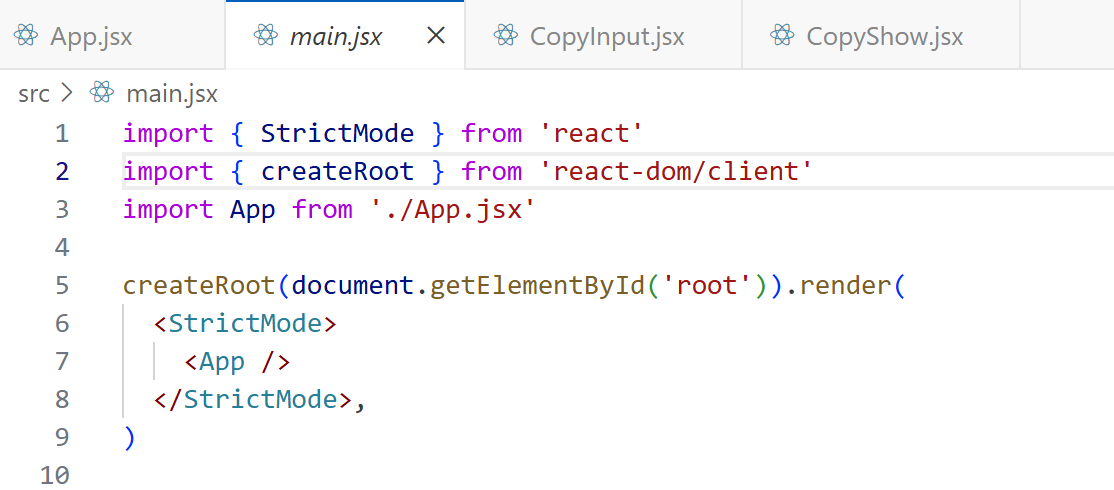Click the word StrictMode on line 1
This screenshot has width=1114, height=490.
pos(337,133)
